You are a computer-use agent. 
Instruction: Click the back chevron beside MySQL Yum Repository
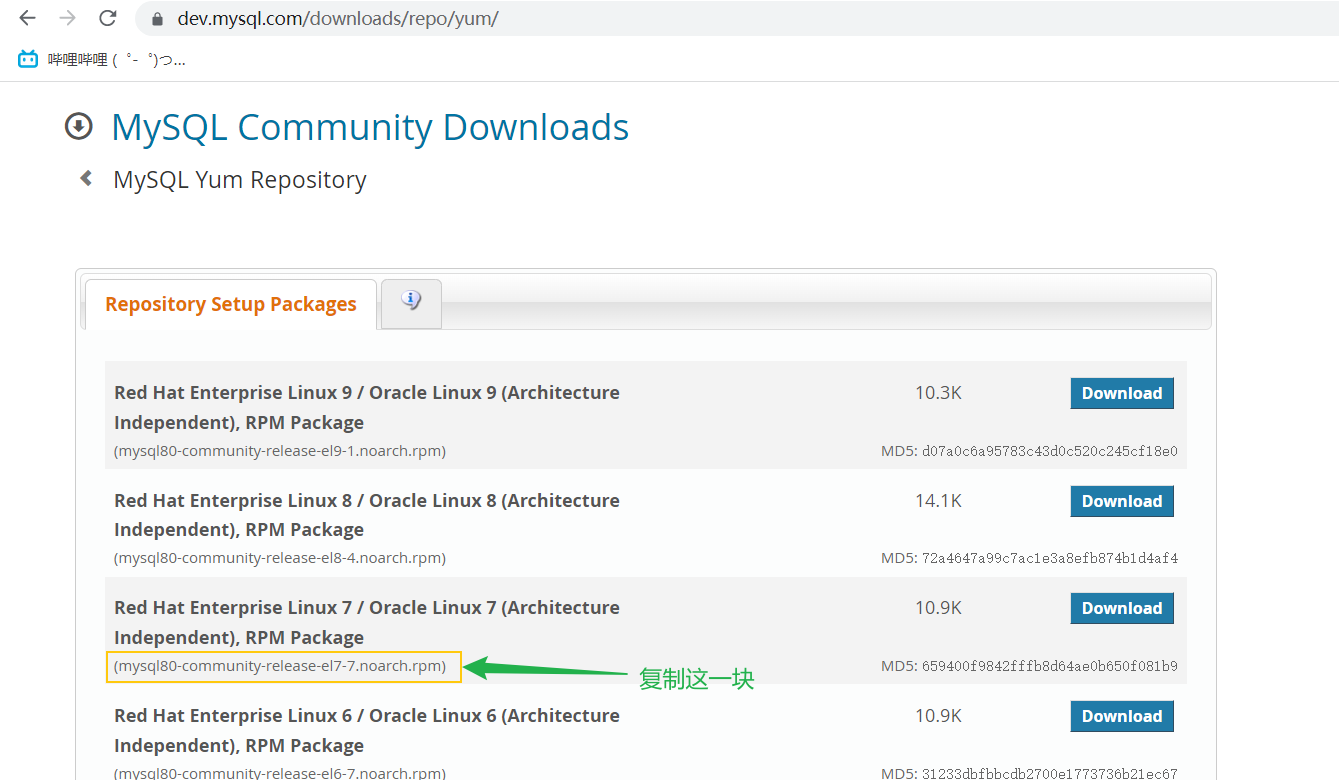tap(86, 178)
